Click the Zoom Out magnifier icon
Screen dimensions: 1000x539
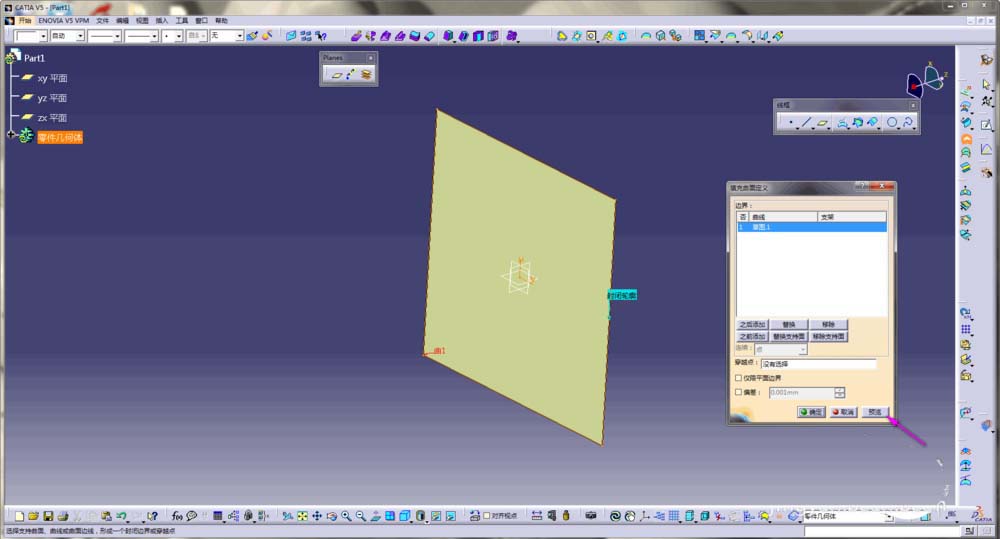(x=361, y=516)
